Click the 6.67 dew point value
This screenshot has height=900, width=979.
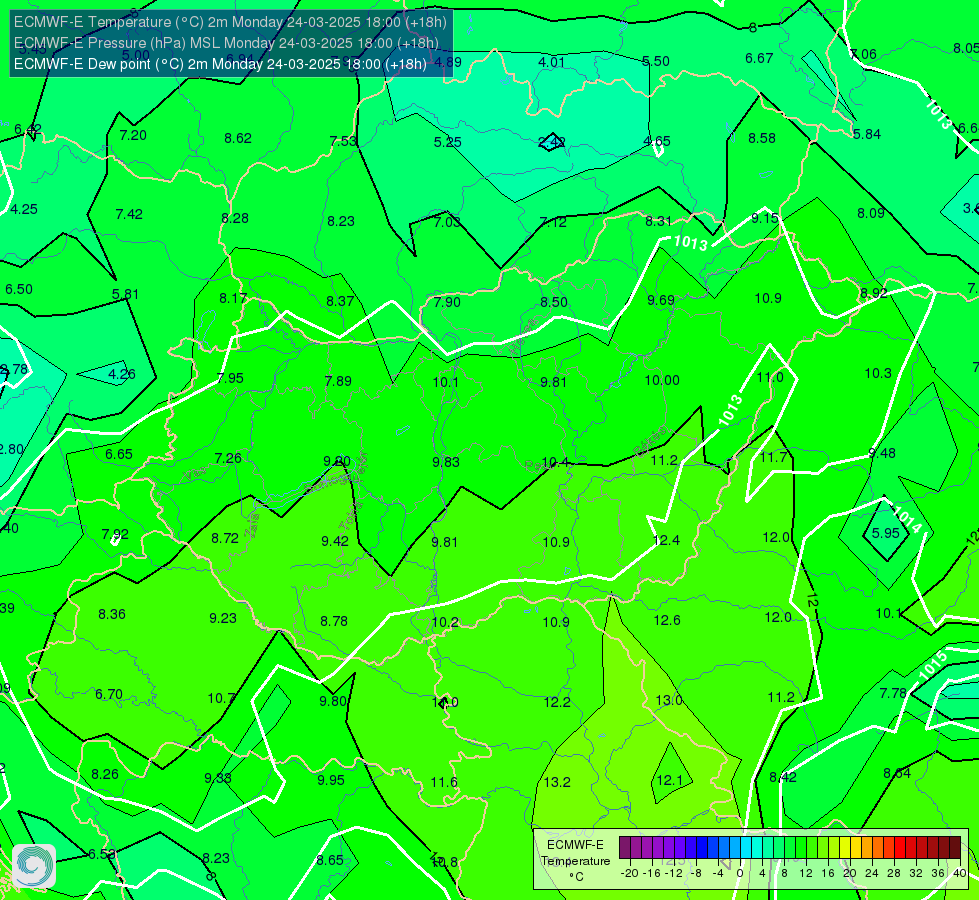(x=759, y=58)
